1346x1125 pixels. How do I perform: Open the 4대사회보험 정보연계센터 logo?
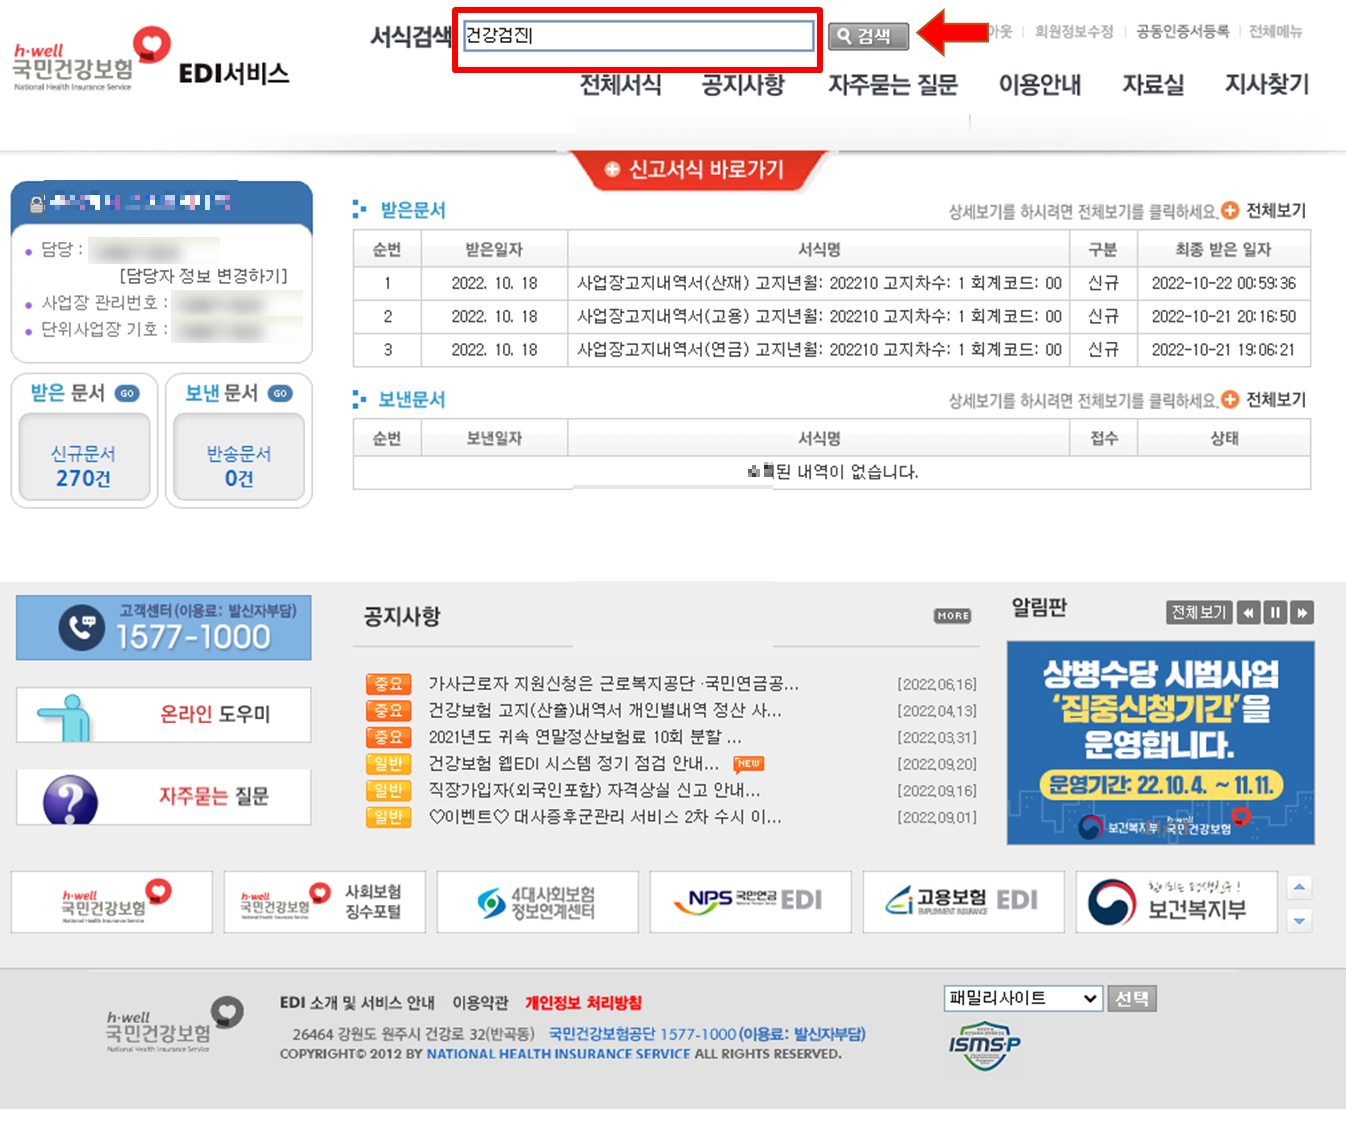tap(537, 901)
